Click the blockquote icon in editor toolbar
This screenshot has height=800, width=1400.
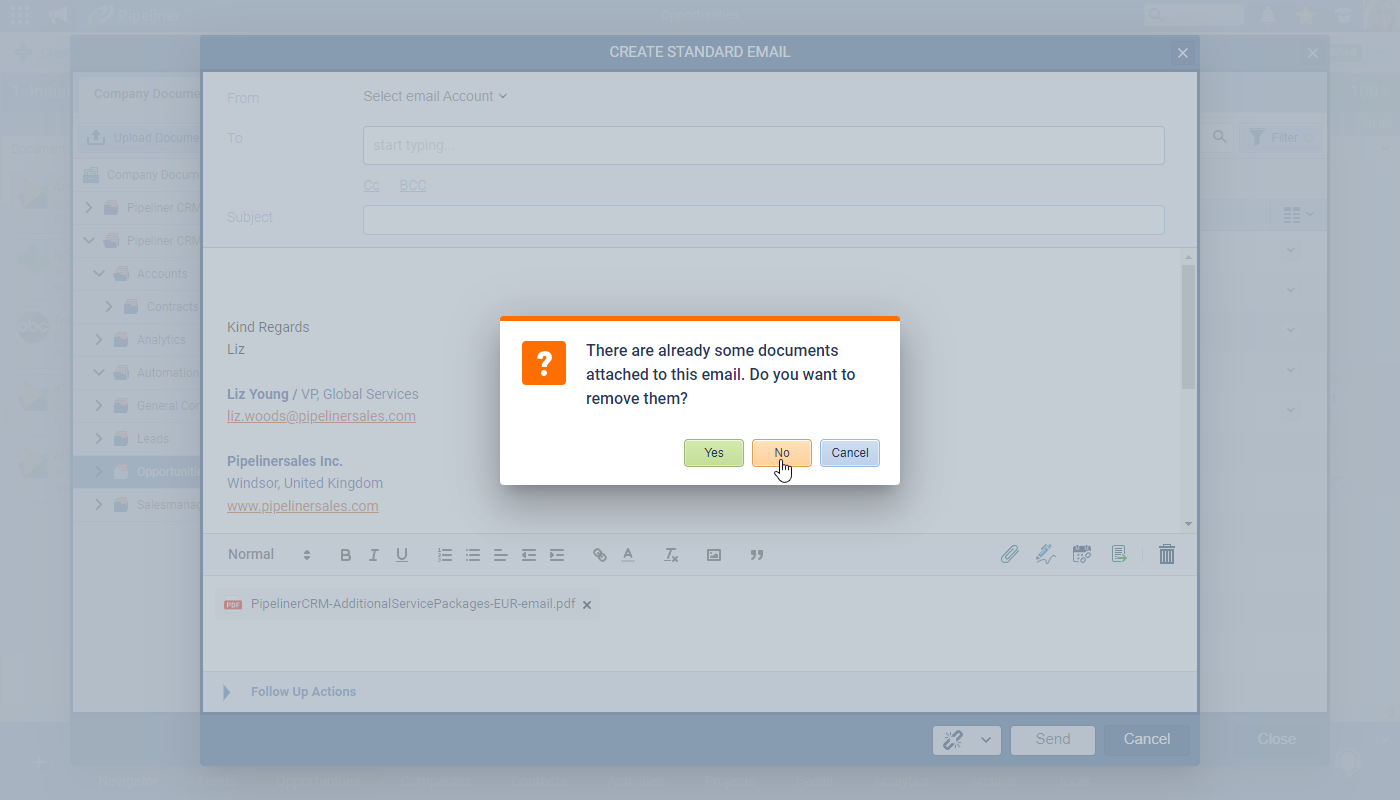[x=757, y=555]
